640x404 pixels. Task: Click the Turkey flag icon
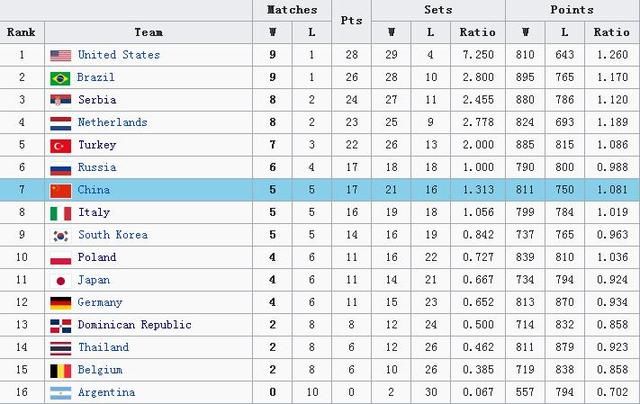[60, 145]
